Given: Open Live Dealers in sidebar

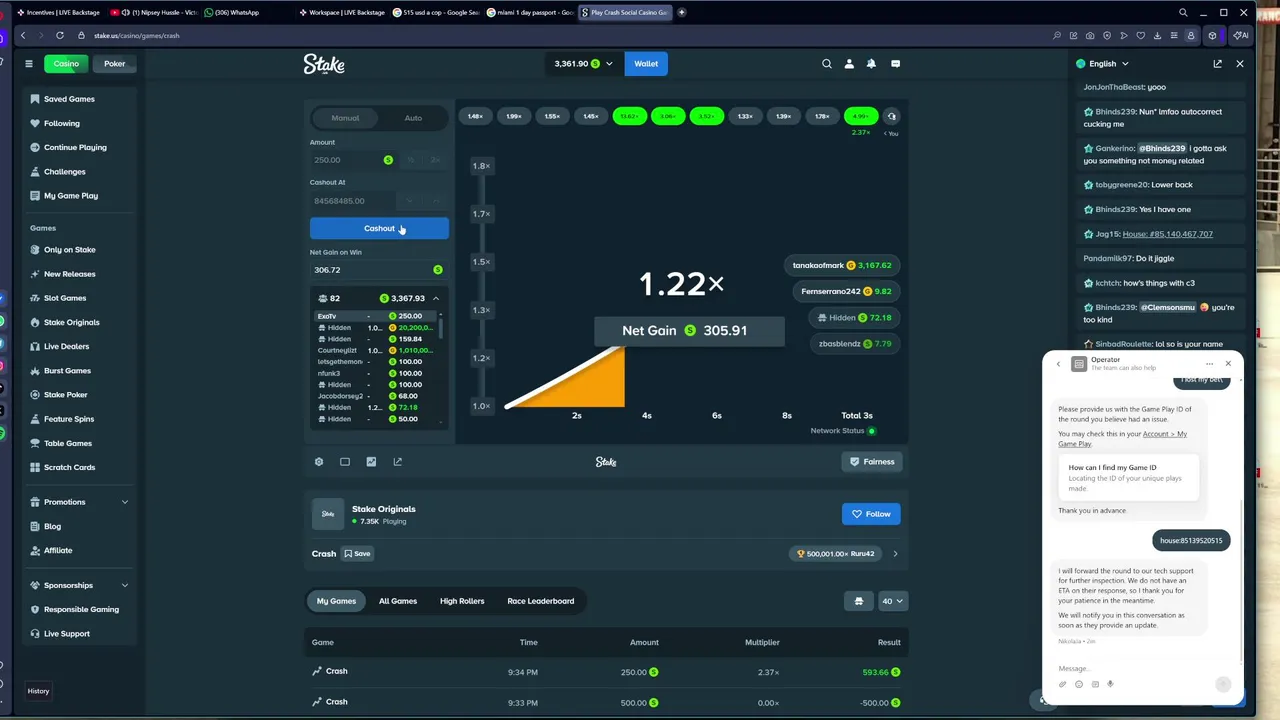Looking at the screenshot, I should tap(66, 346).
